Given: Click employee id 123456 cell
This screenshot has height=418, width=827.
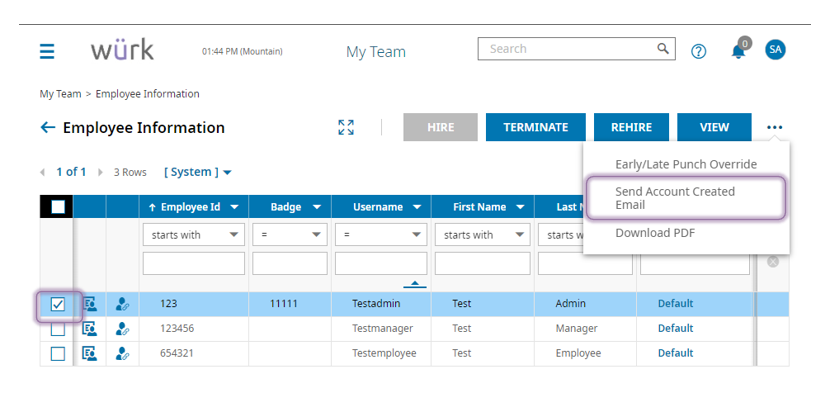Looking at the screenshot, I should pyautogui.click(x=177, y=328).
